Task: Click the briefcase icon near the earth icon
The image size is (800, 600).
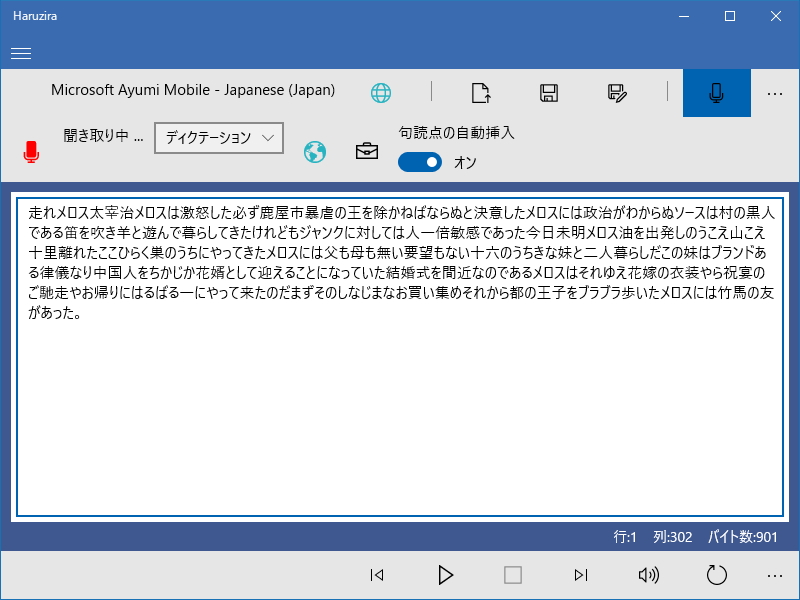Action: tap(366, 149)
